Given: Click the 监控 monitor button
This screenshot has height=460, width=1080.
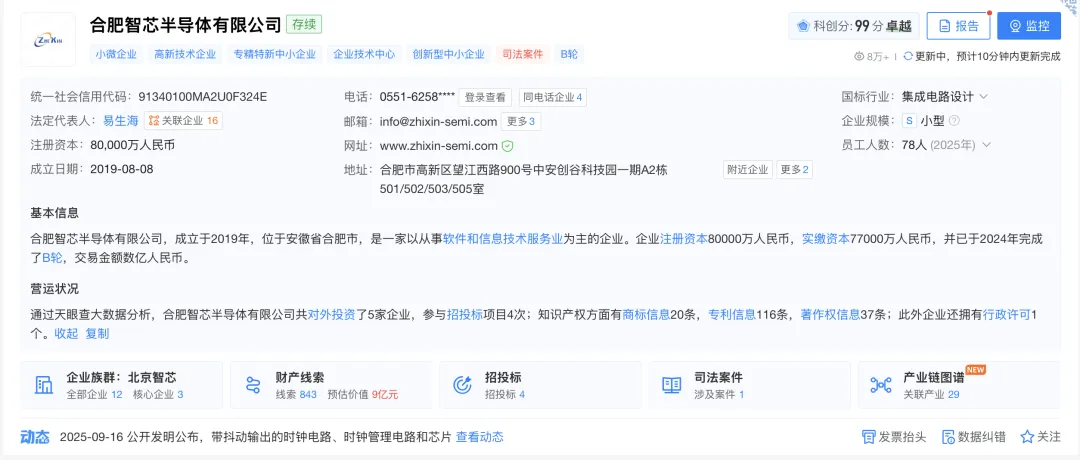Looking at the screenshot, I should [x=1029, y=26].
